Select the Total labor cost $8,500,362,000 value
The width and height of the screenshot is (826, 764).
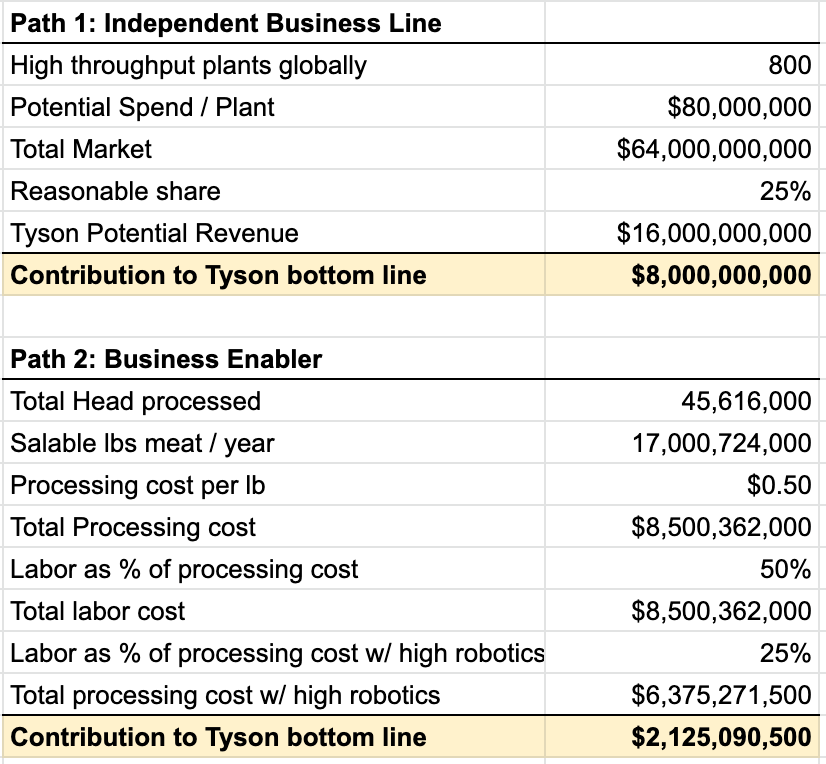(682, 611)
